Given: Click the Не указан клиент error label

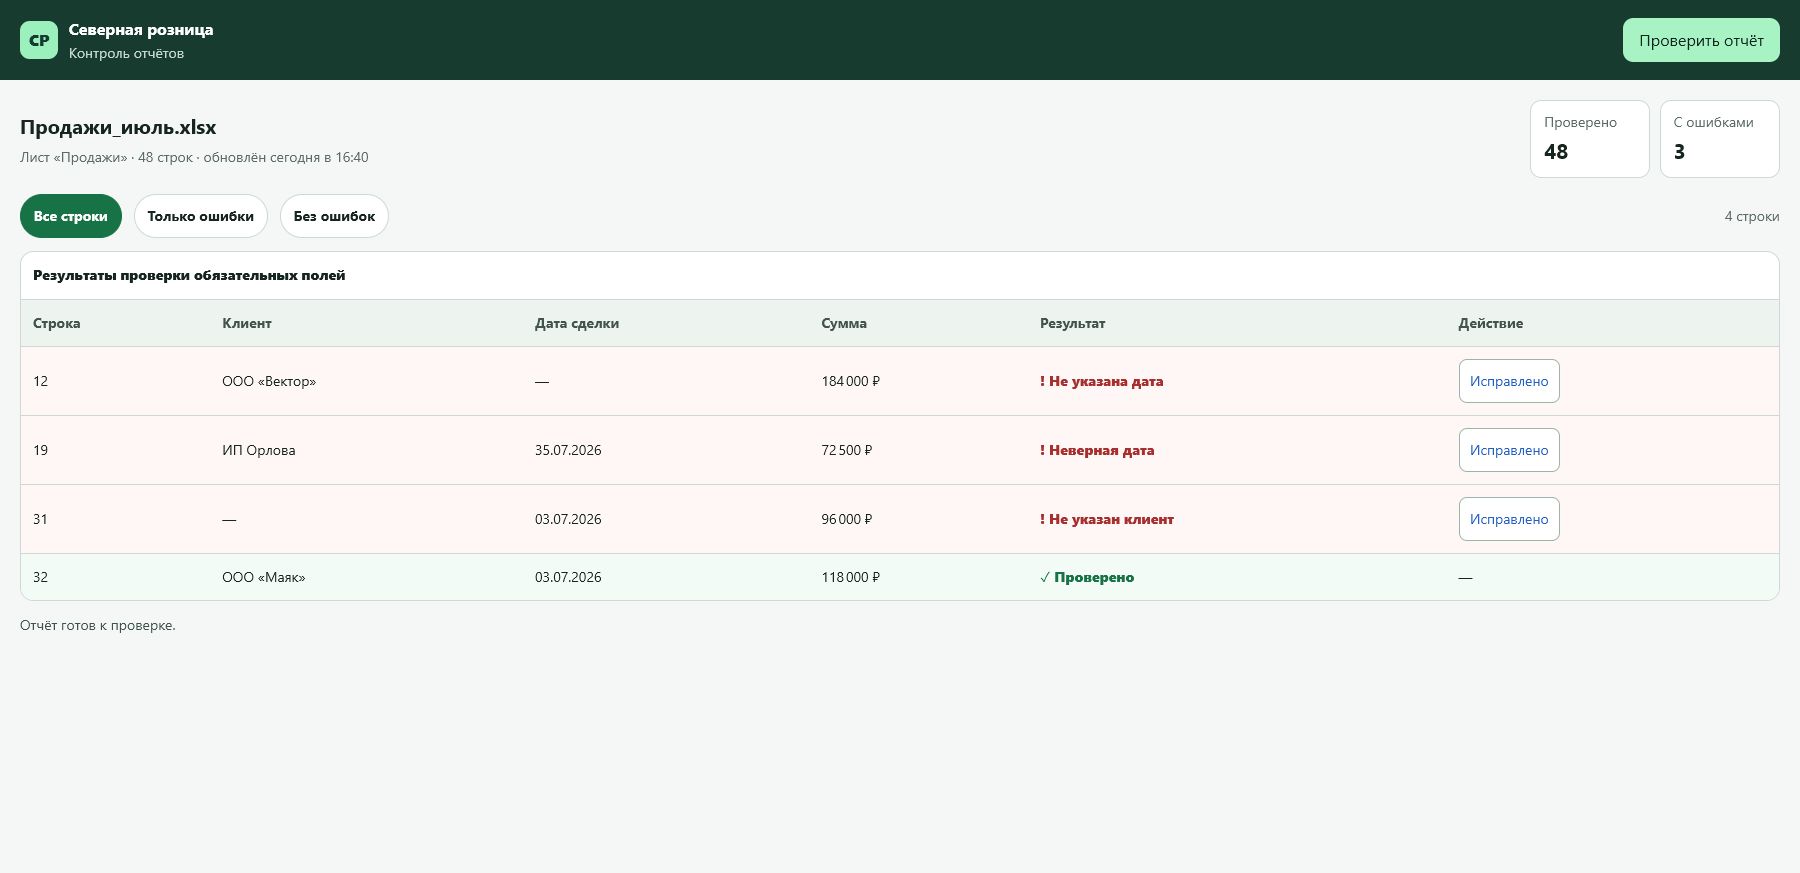Looking at the screenshot, I should (1107, 519).
